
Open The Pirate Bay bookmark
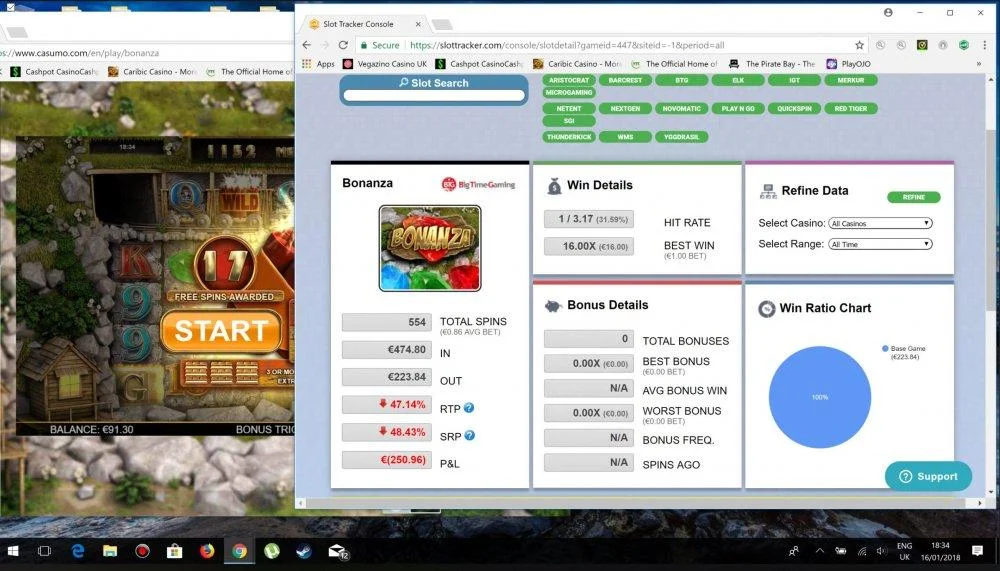[x=772, y=64]
